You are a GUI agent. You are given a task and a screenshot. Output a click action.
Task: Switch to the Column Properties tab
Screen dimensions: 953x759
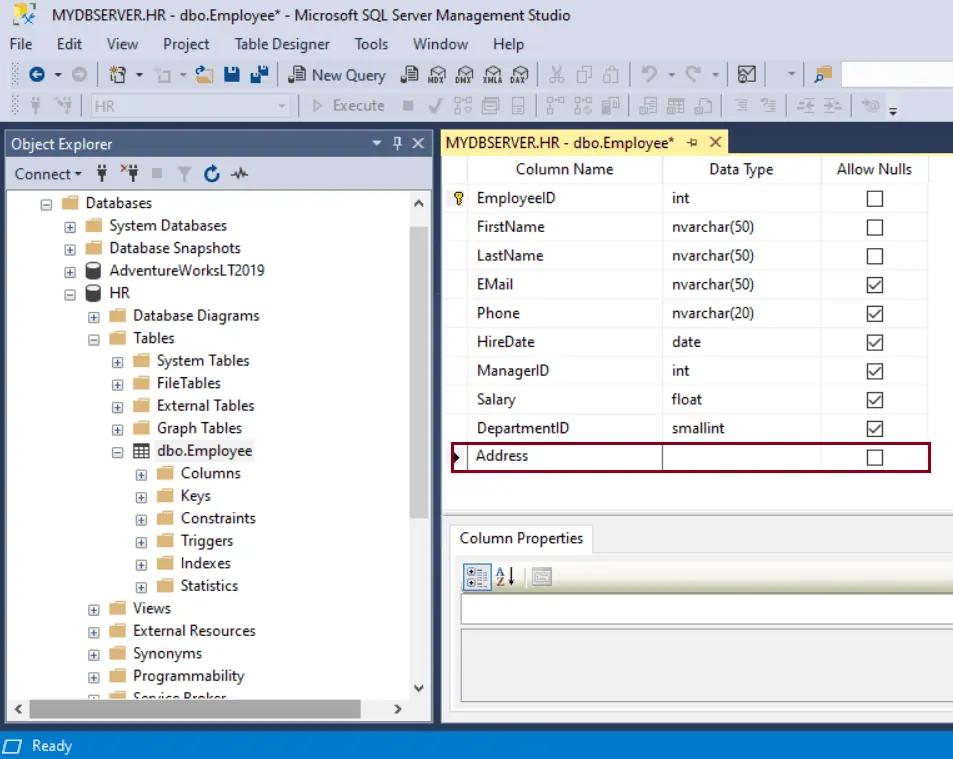521,538
